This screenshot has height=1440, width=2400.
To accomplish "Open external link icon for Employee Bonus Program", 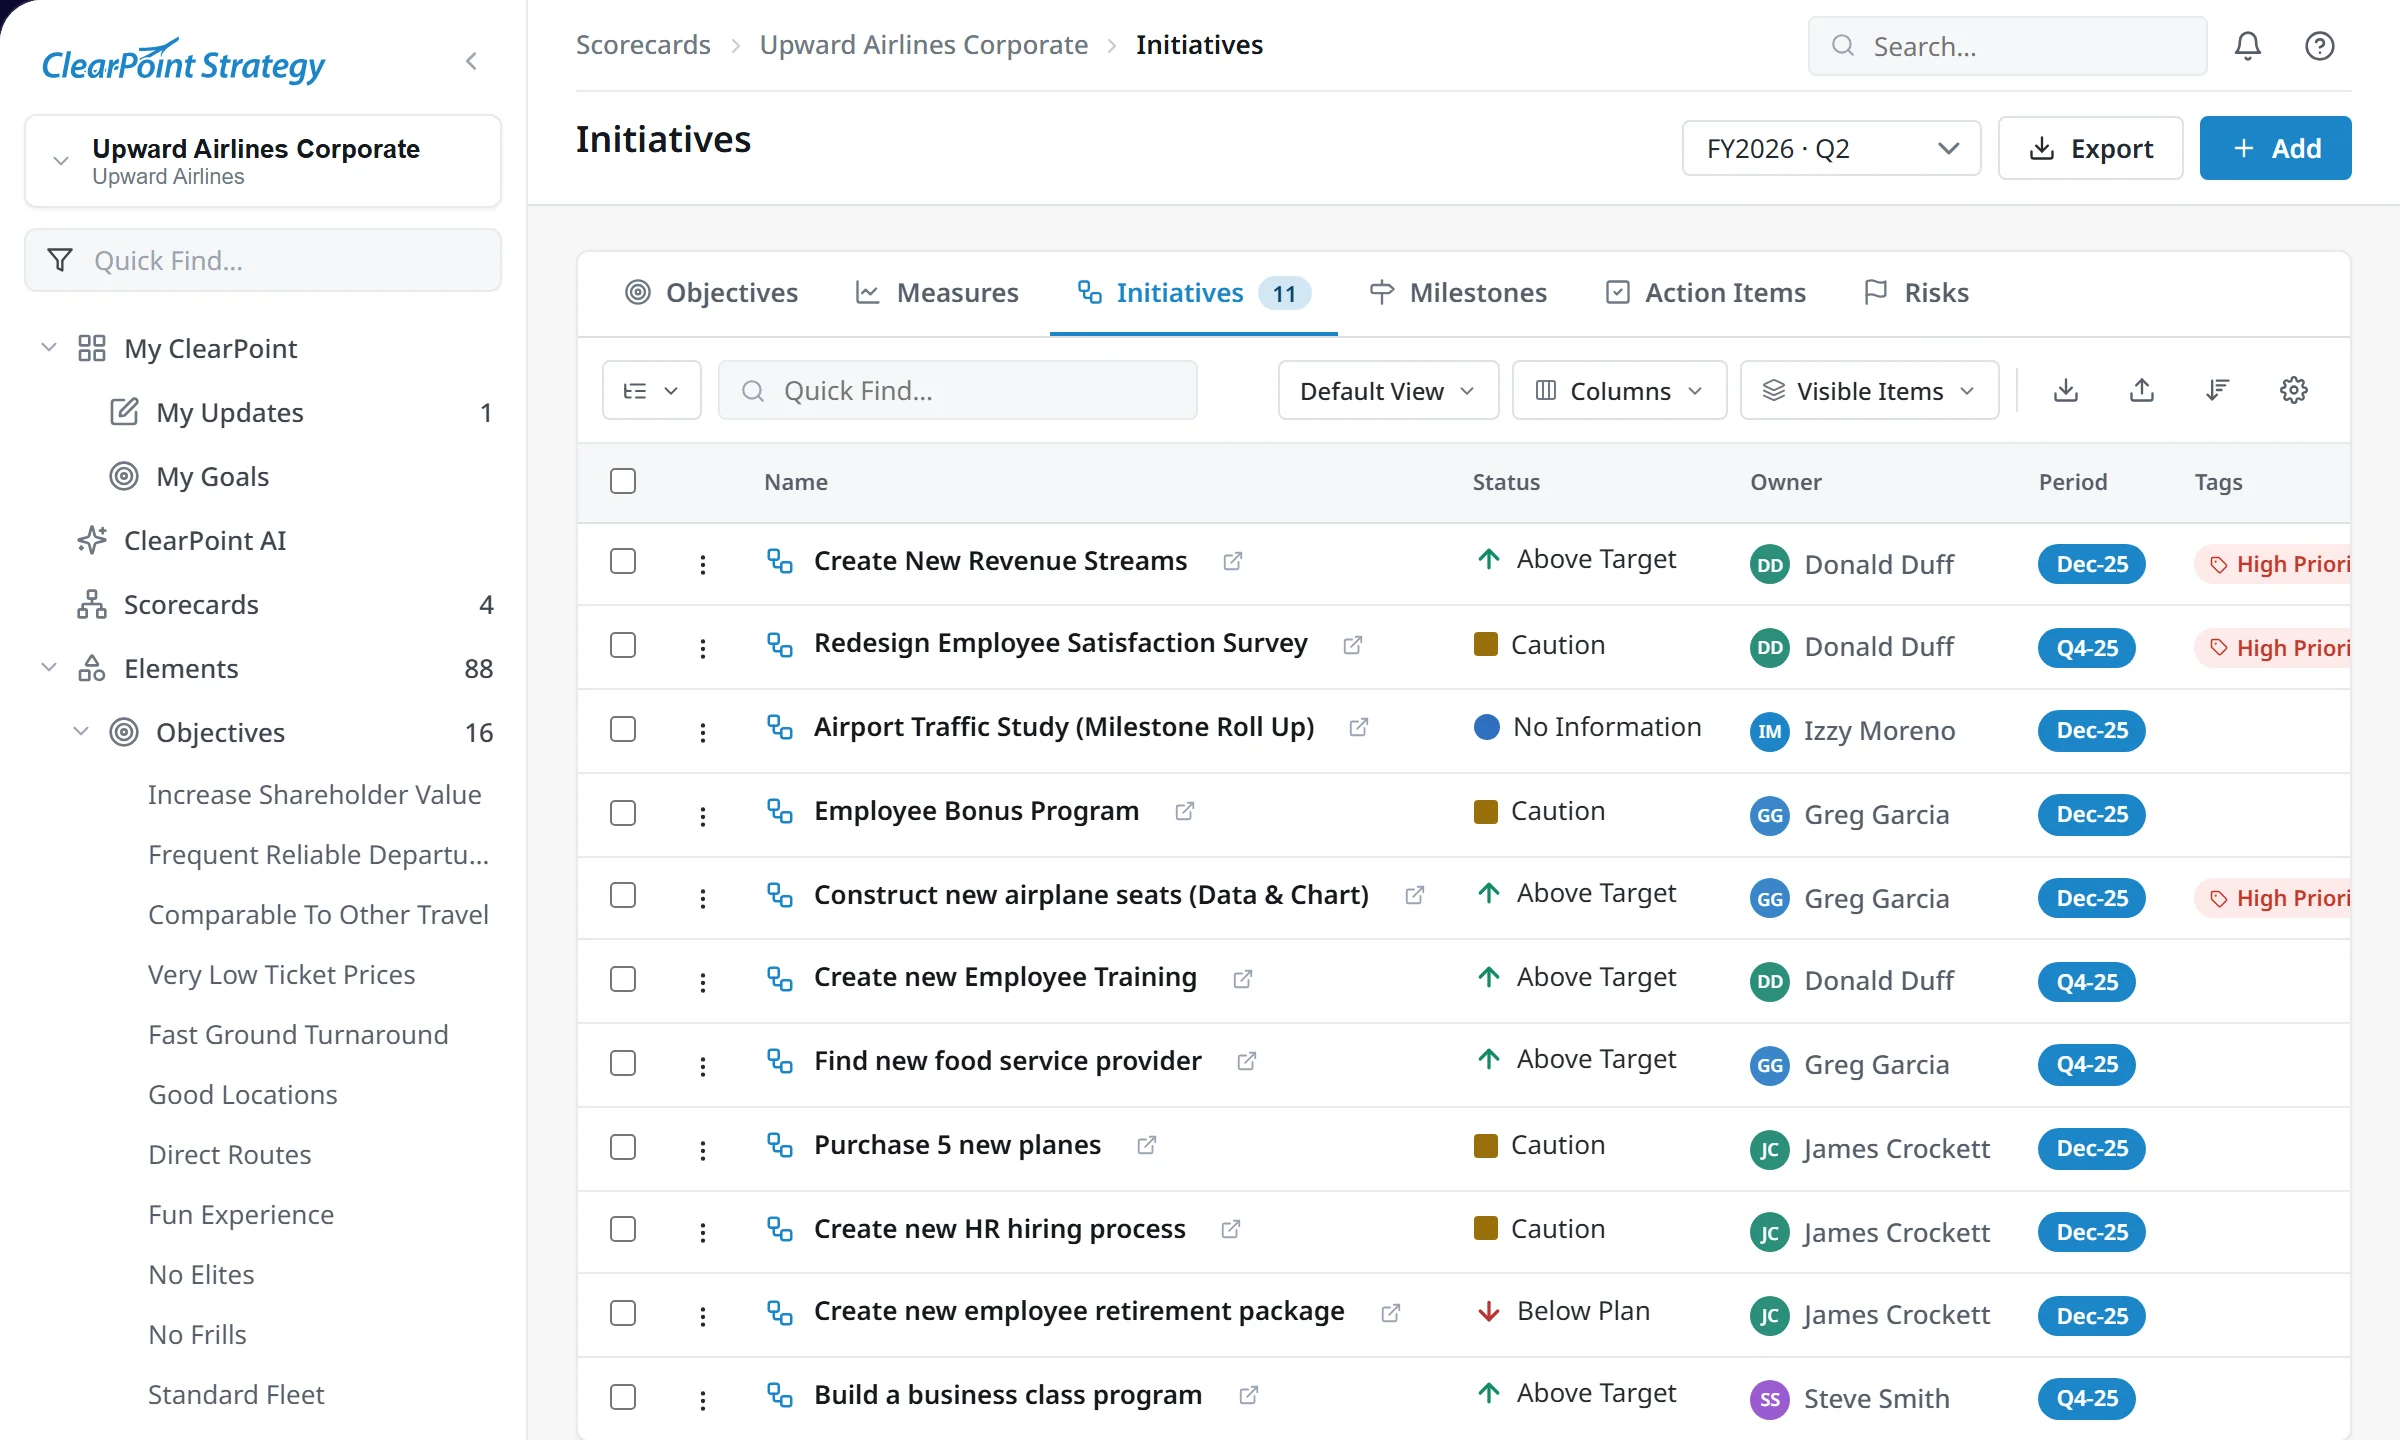I will 1184,811.
